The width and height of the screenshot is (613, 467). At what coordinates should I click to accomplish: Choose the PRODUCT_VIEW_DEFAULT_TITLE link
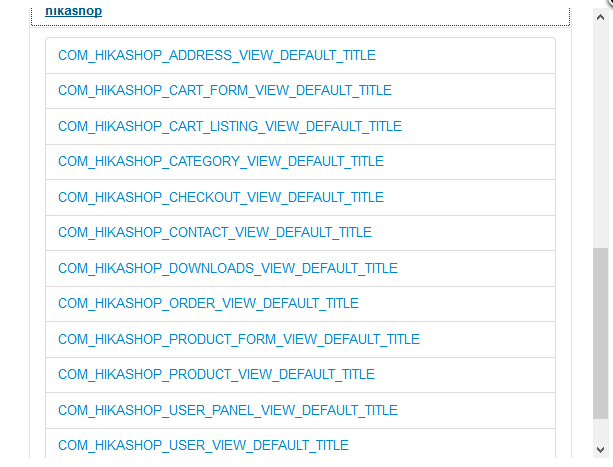pyautogui.click(x=216, y=374)
